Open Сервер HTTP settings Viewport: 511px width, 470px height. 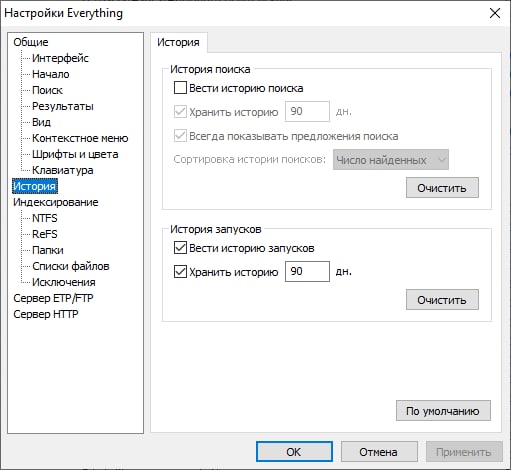coord(46,314)
